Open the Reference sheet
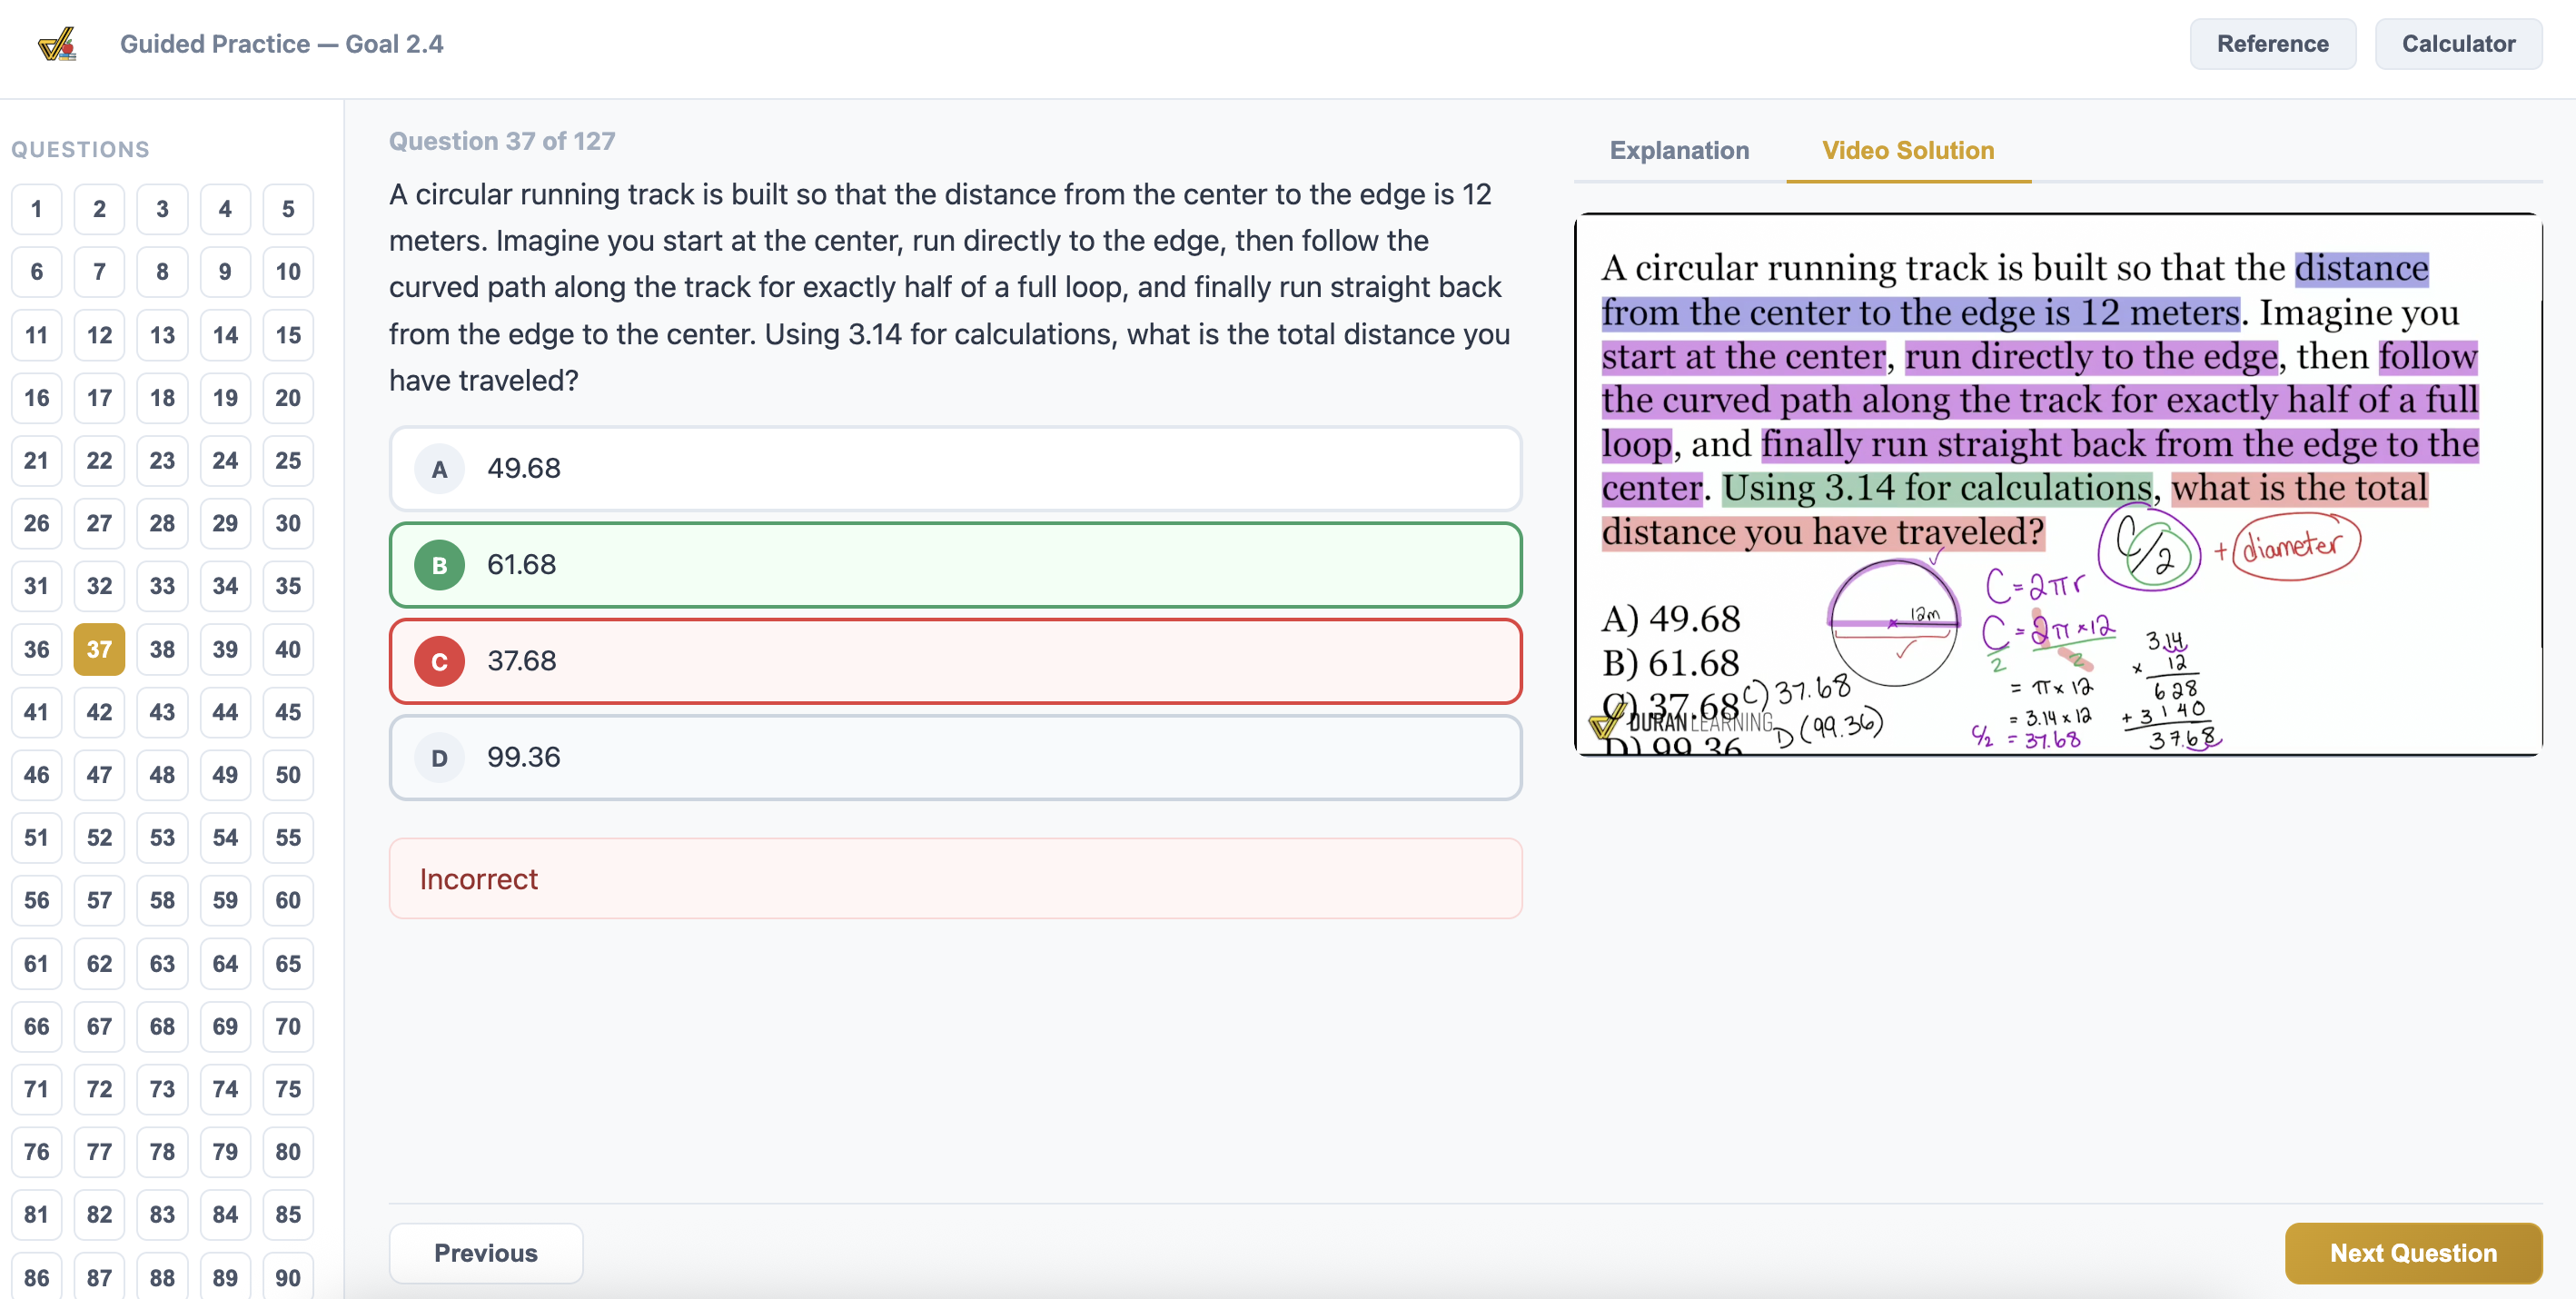2576x1299 pixels. [2272, 44]
